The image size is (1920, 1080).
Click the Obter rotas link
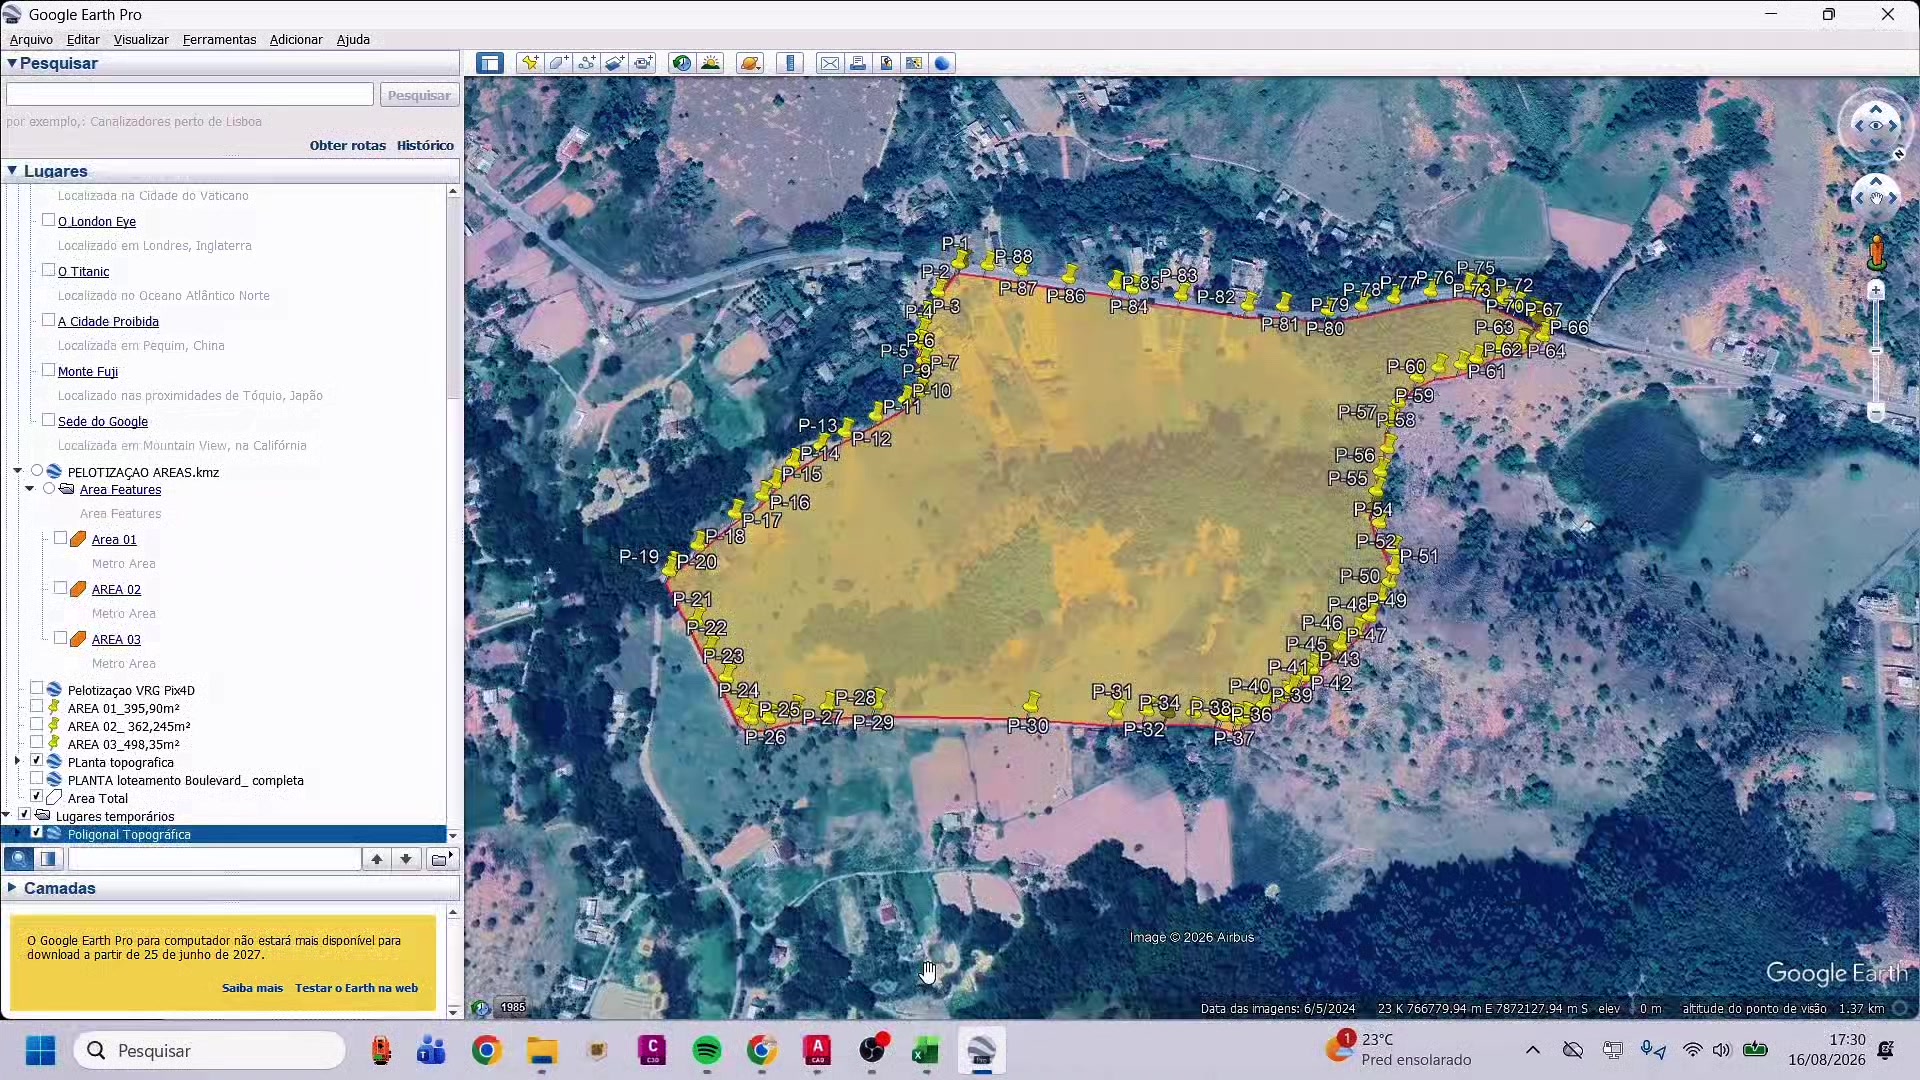(347, 145)
